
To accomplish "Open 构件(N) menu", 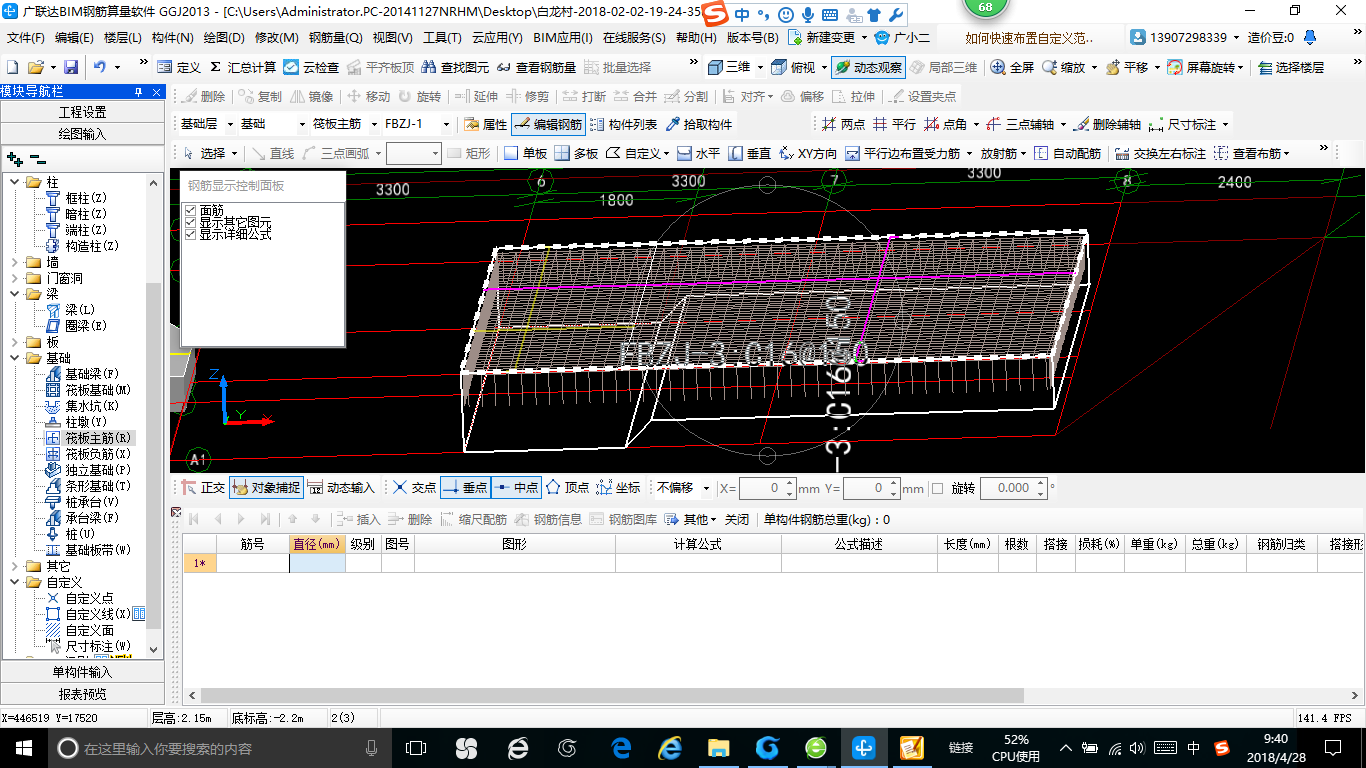I will 173,38.
